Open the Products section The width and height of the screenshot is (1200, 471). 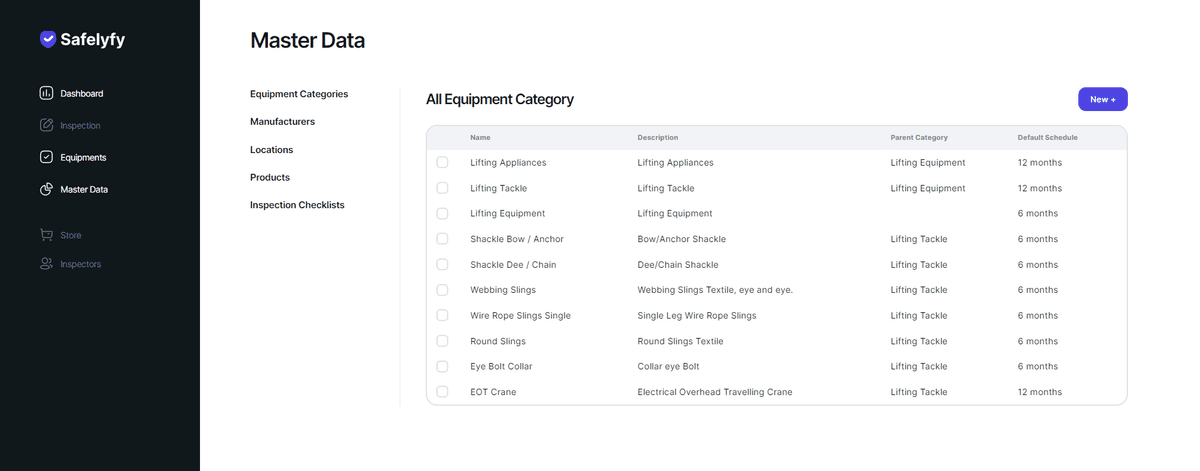point(270,177)
